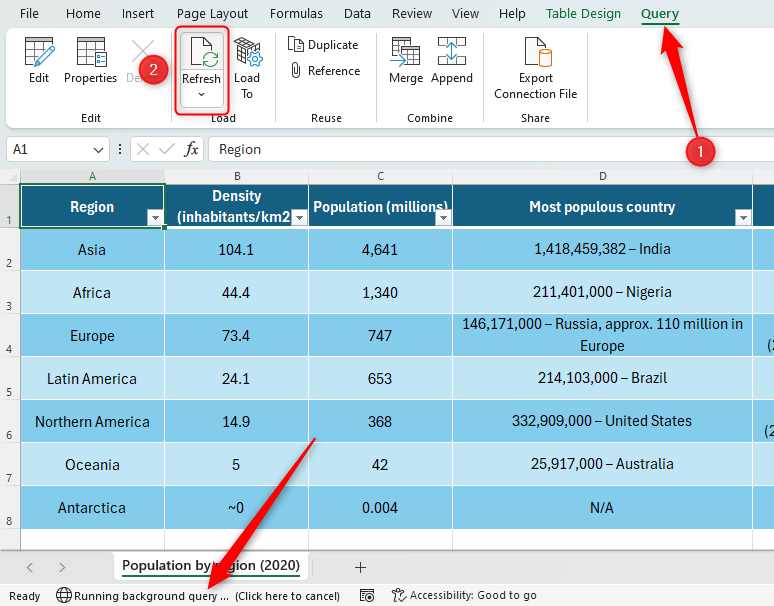Click the Load To icon
Viewport: 774px width, 606px height.
click(x=247, y=60)
